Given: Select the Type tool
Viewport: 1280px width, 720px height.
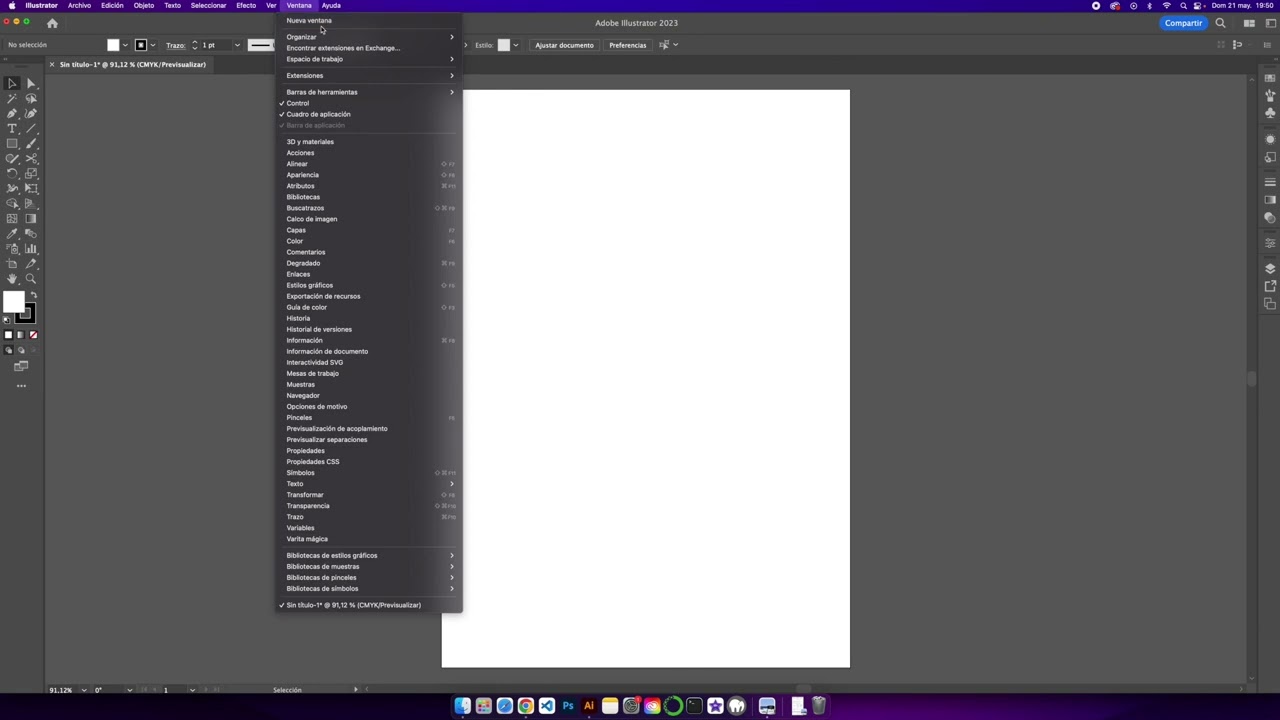Looking at the screenshot, I should [x=12, y=128].
